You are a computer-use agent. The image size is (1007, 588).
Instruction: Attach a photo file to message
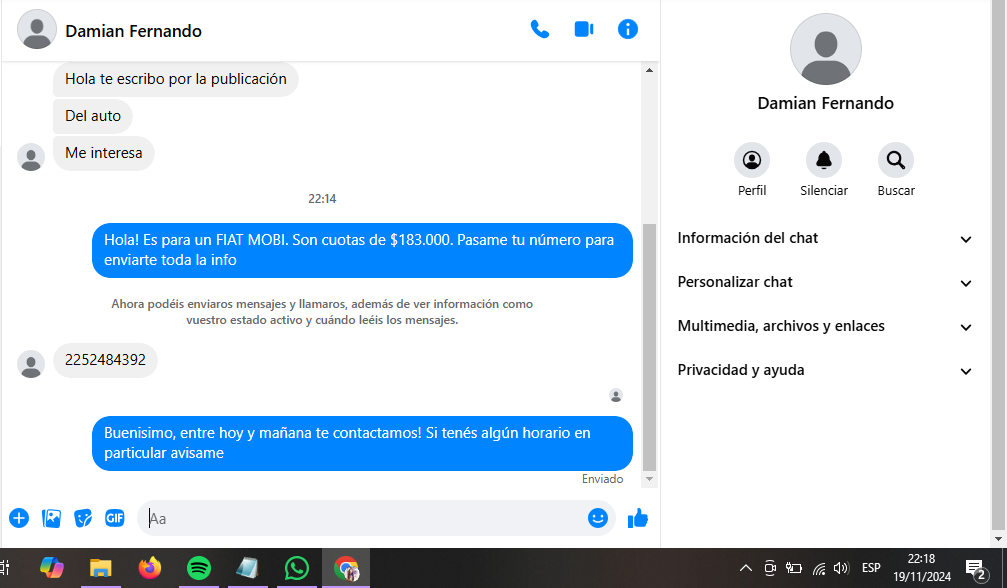[x=52, y=518]
